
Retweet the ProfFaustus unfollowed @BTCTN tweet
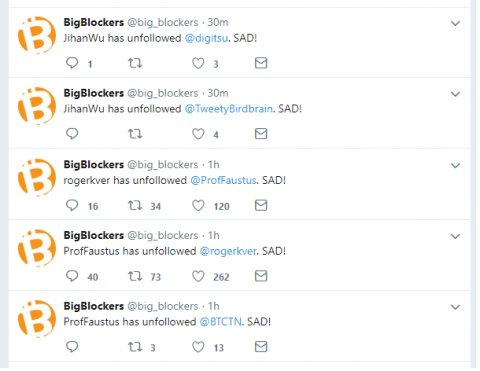[135, 347]
